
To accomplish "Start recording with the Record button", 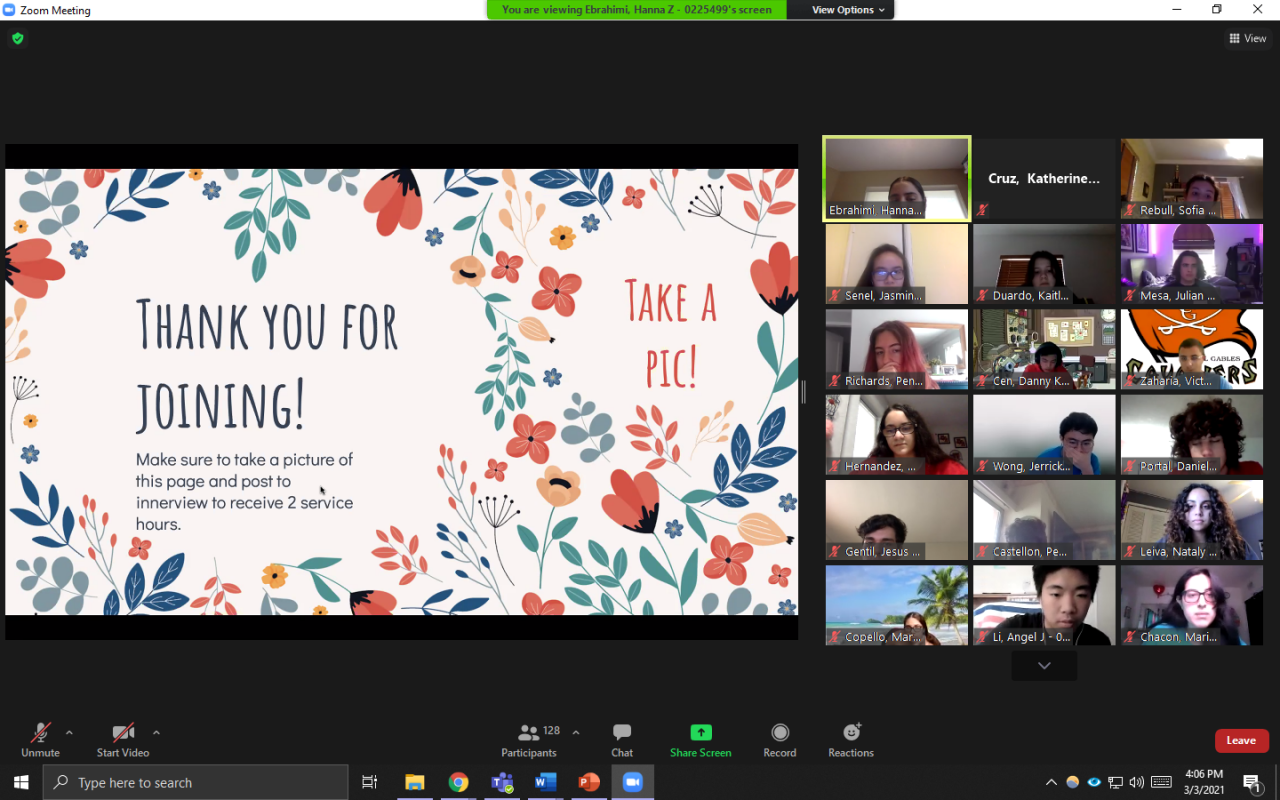I will point(780,740).
